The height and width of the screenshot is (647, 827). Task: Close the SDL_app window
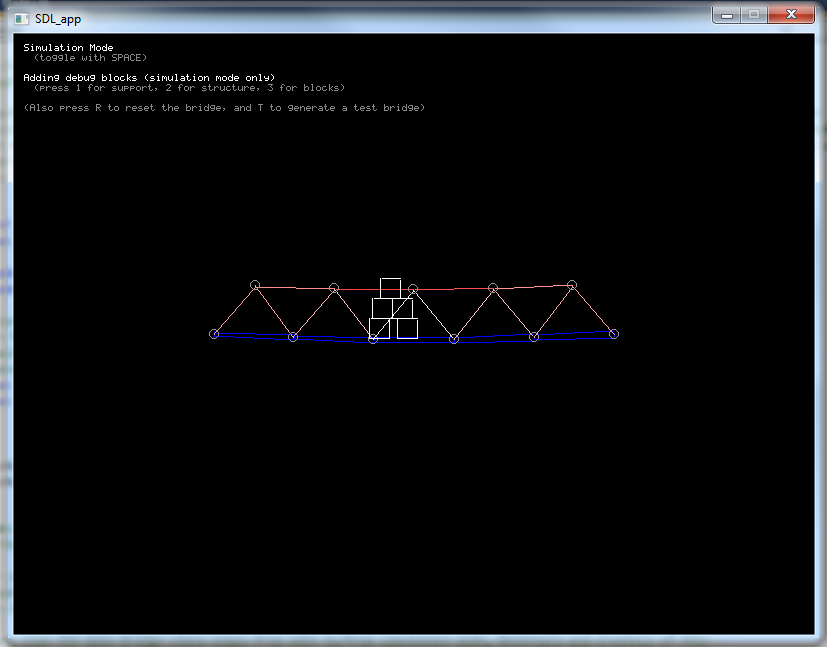[x=791, y=15]
